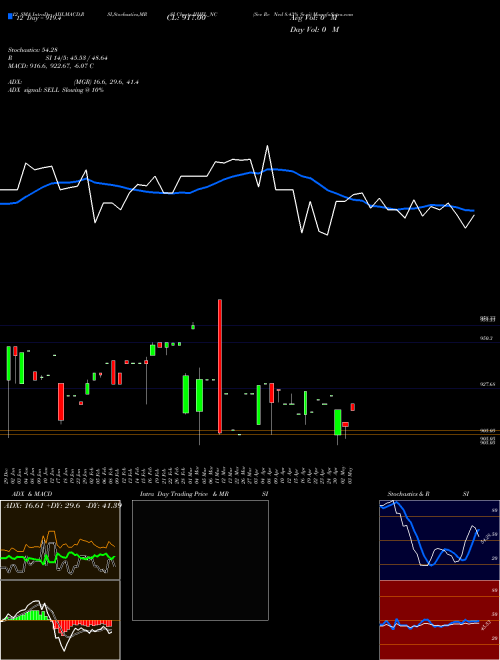Click the 'Day Vol: 0 M' text
The width and height of the screenshot is (500, 660).
pos(314,29)
